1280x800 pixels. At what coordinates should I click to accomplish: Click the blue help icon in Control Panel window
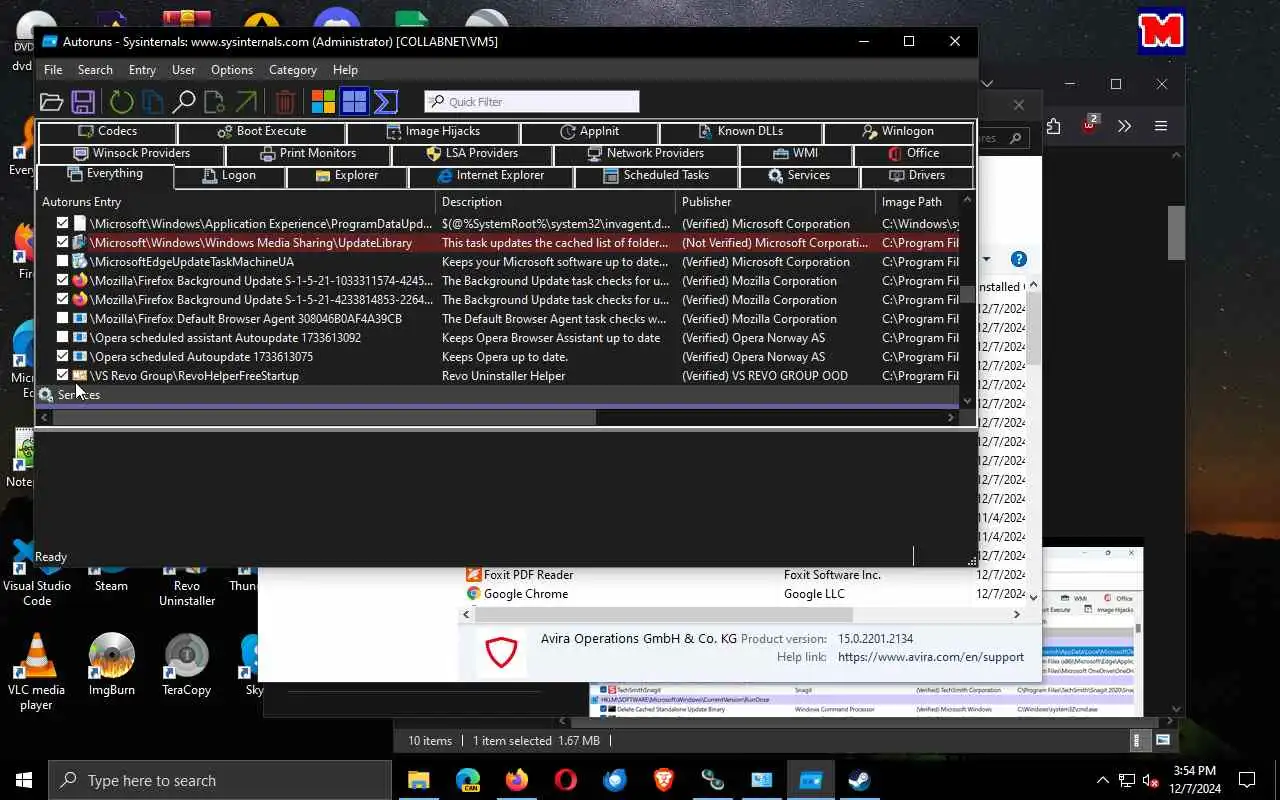pyautogui.click(x=1018, y=259)
